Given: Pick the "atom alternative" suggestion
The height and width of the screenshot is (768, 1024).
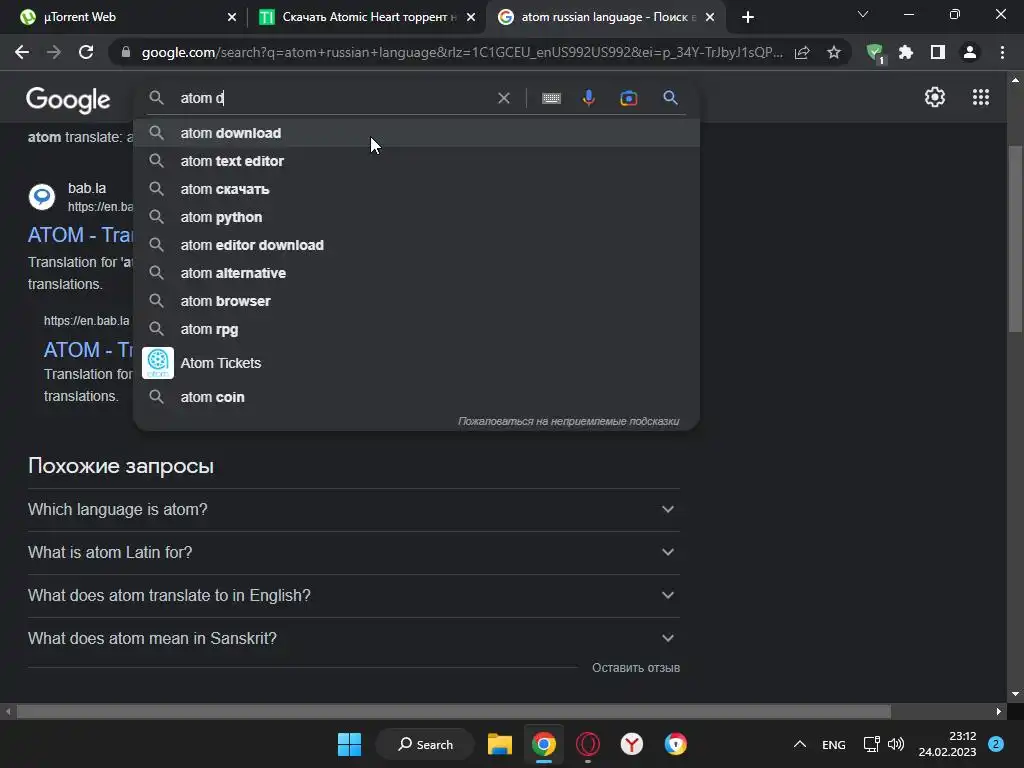Looking at the screenshot, I should tap(416, 274).
